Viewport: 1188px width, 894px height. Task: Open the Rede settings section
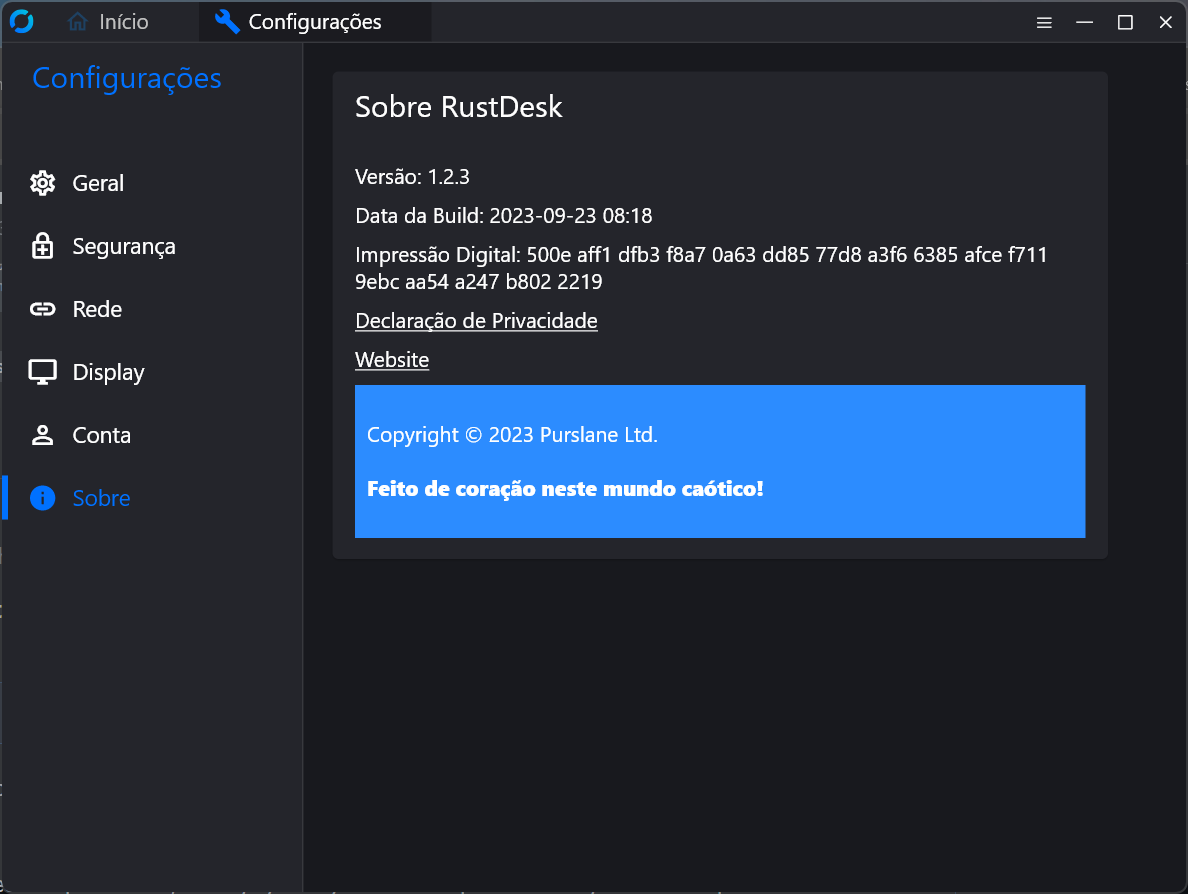point(152,309)
